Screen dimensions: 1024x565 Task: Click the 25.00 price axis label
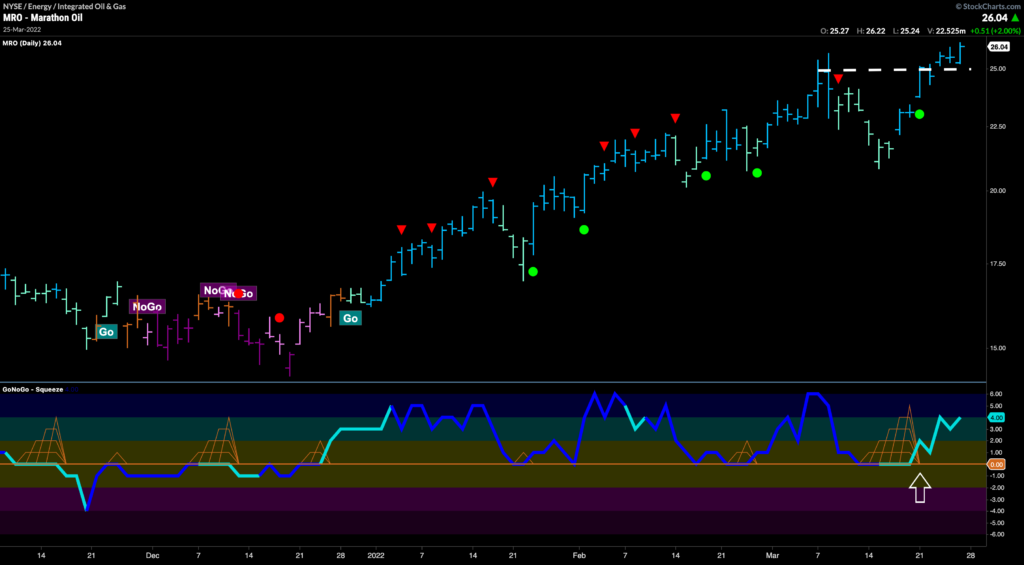tap(996, 69)
